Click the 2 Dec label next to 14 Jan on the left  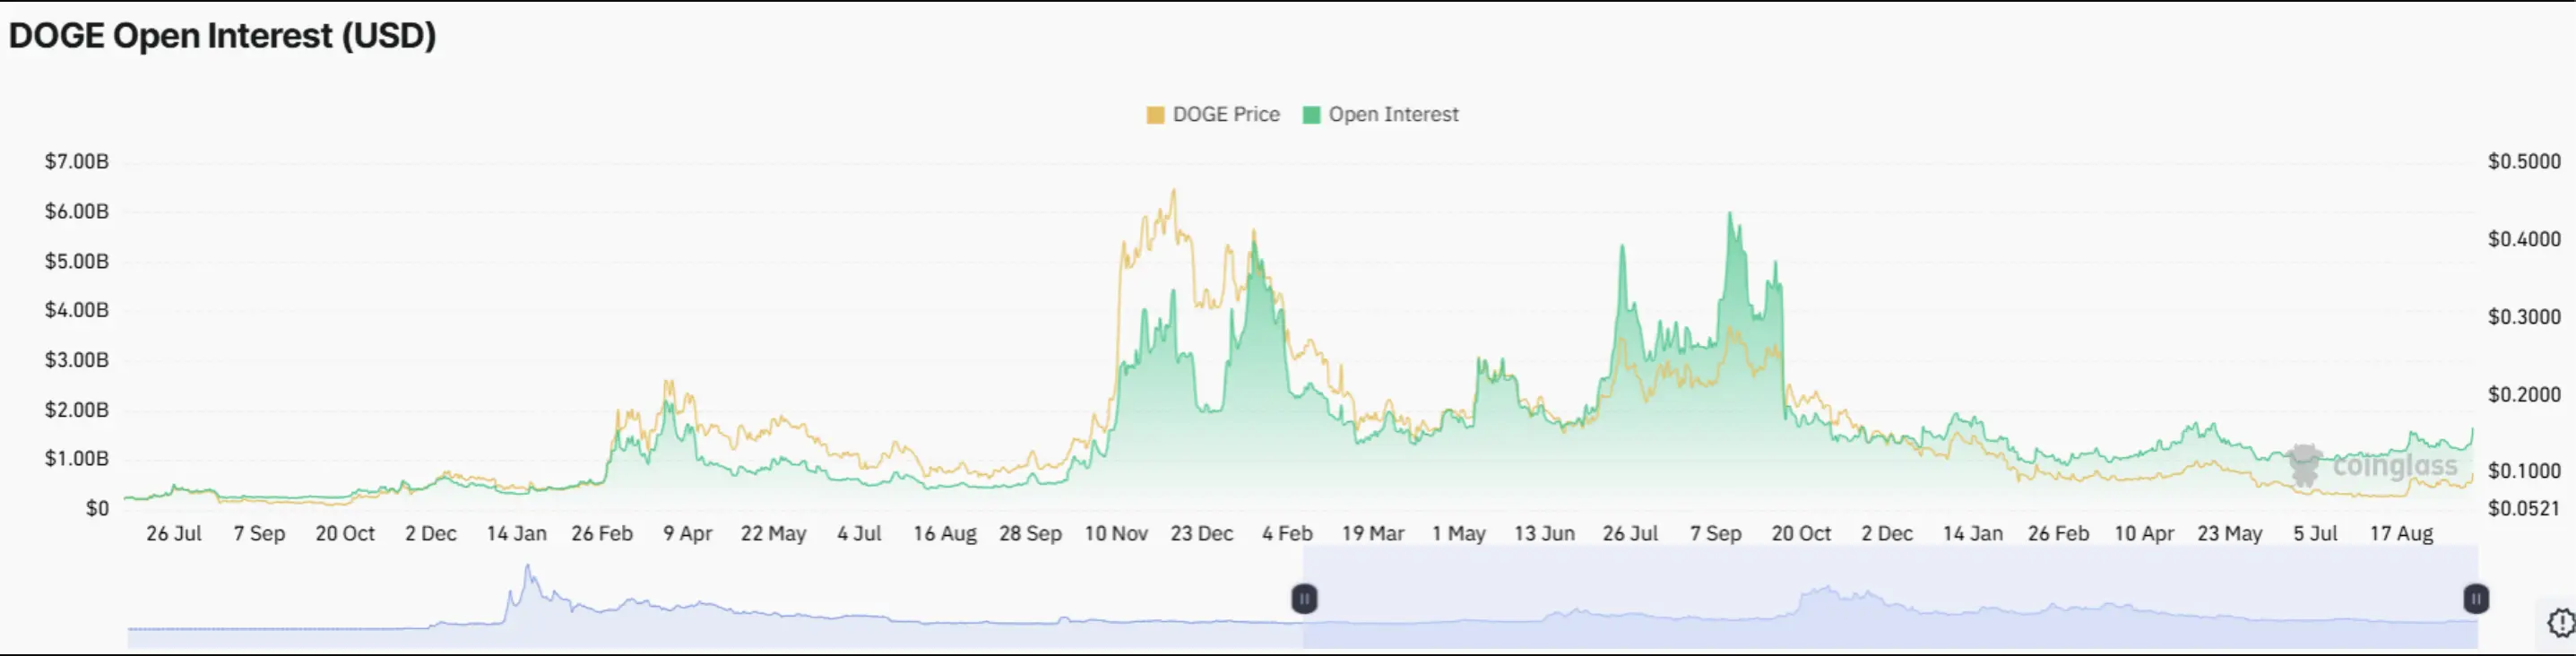(431, 533)
